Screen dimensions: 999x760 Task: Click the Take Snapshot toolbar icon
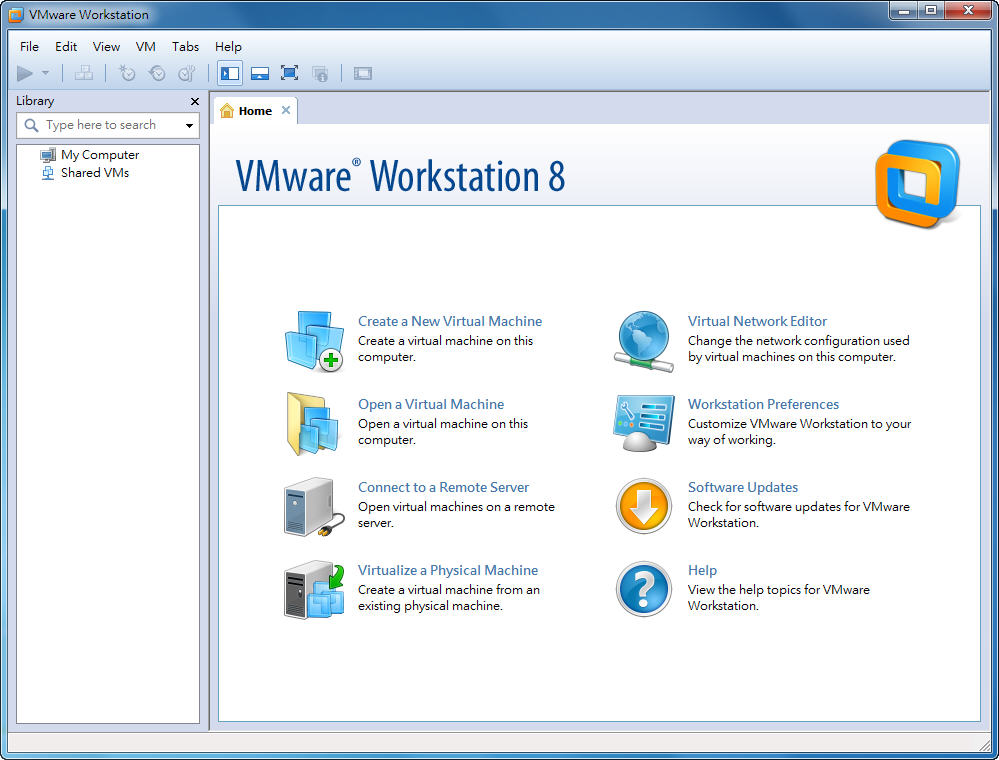pos(127,73)
